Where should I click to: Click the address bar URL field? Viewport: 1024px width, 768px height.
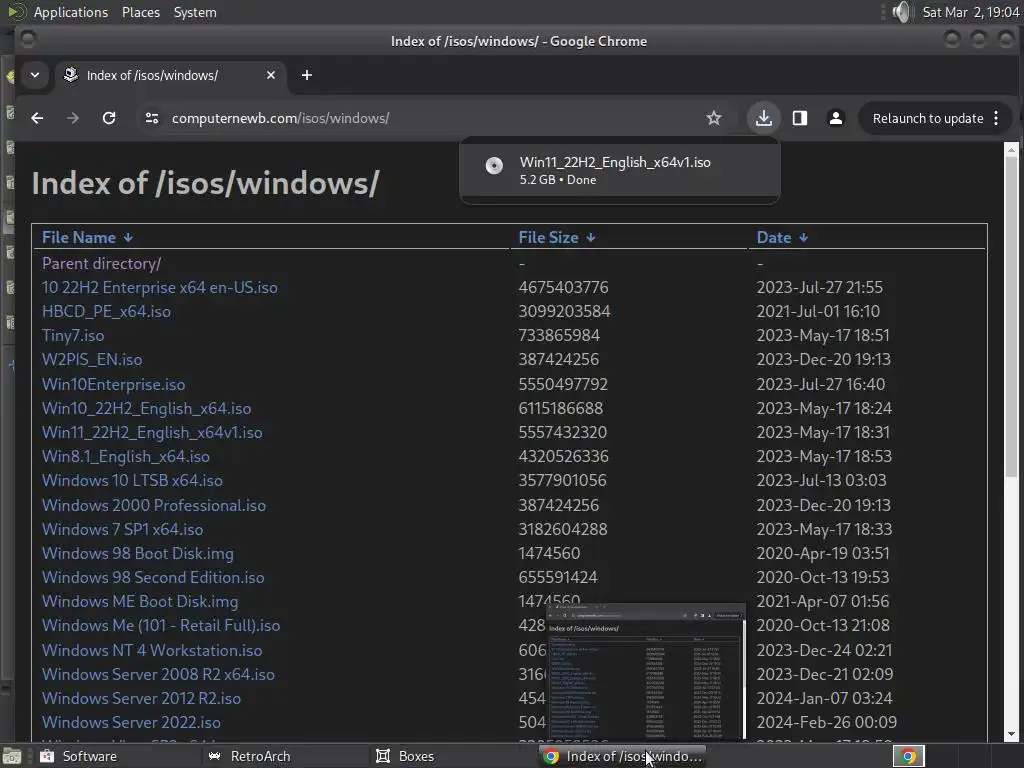431,118
